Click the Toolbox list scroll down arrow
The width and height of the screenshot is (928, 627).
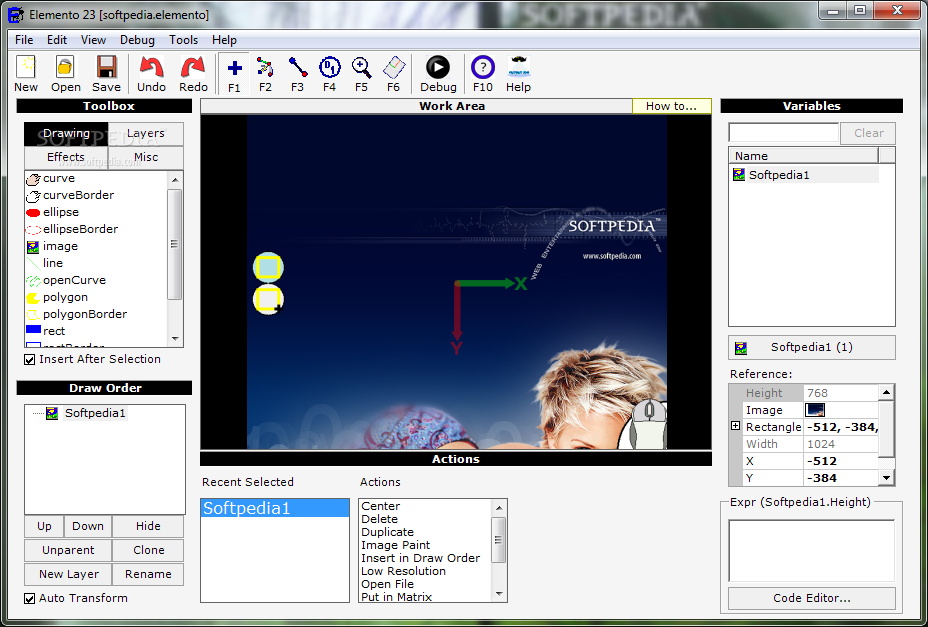175,339
